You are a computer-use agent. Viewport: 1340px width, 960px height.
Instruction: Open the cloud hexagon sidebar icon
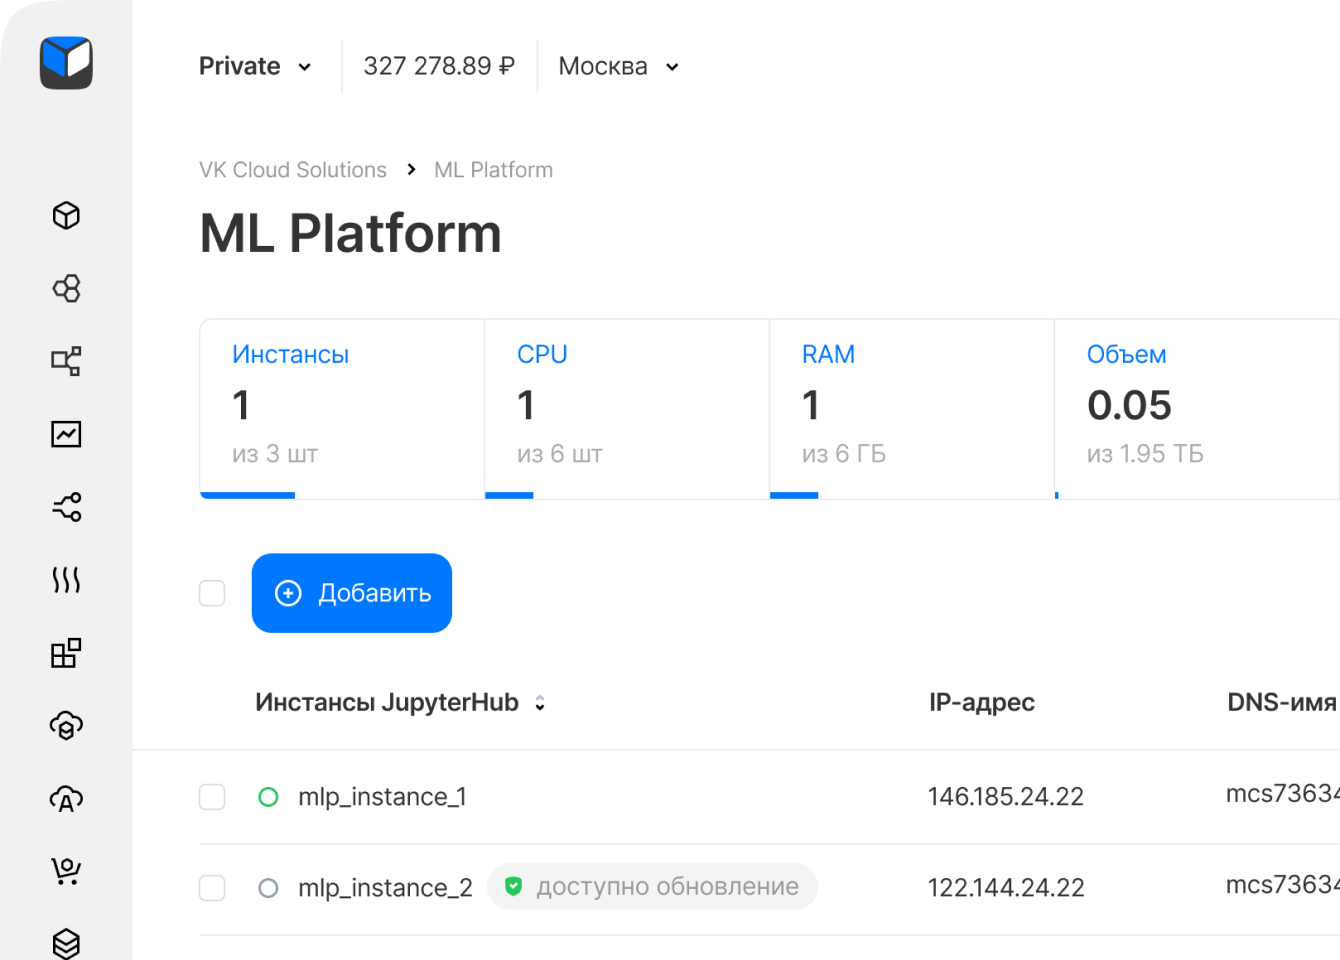coord(66,725)
